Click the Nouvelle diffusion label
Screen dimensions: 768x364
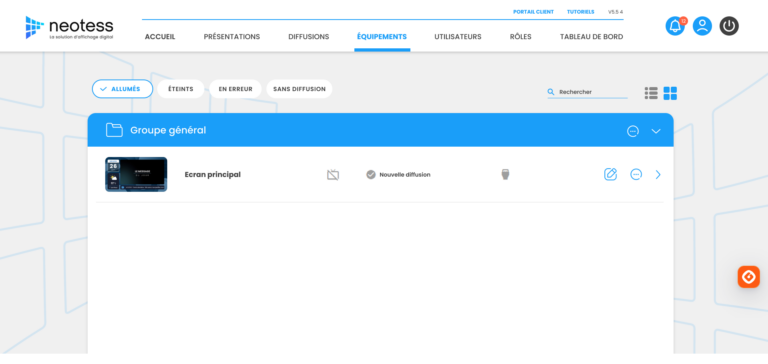pyautogui.click(x=405, y=175)
